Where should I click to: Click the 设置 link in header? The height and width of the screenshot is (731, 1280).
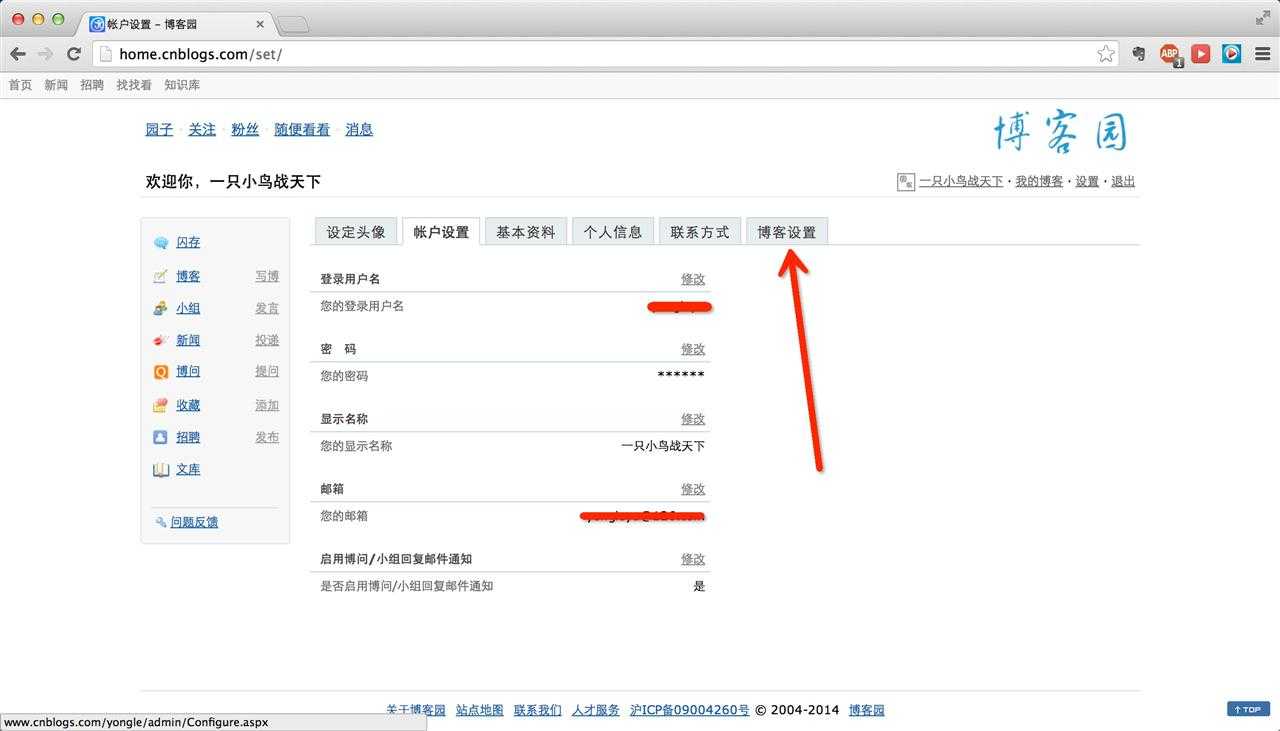click(1087, 182)
